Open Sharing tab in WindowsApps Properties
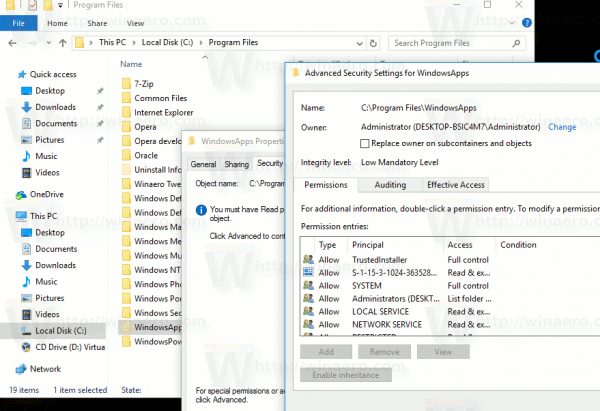 click(x=236, y=164)
